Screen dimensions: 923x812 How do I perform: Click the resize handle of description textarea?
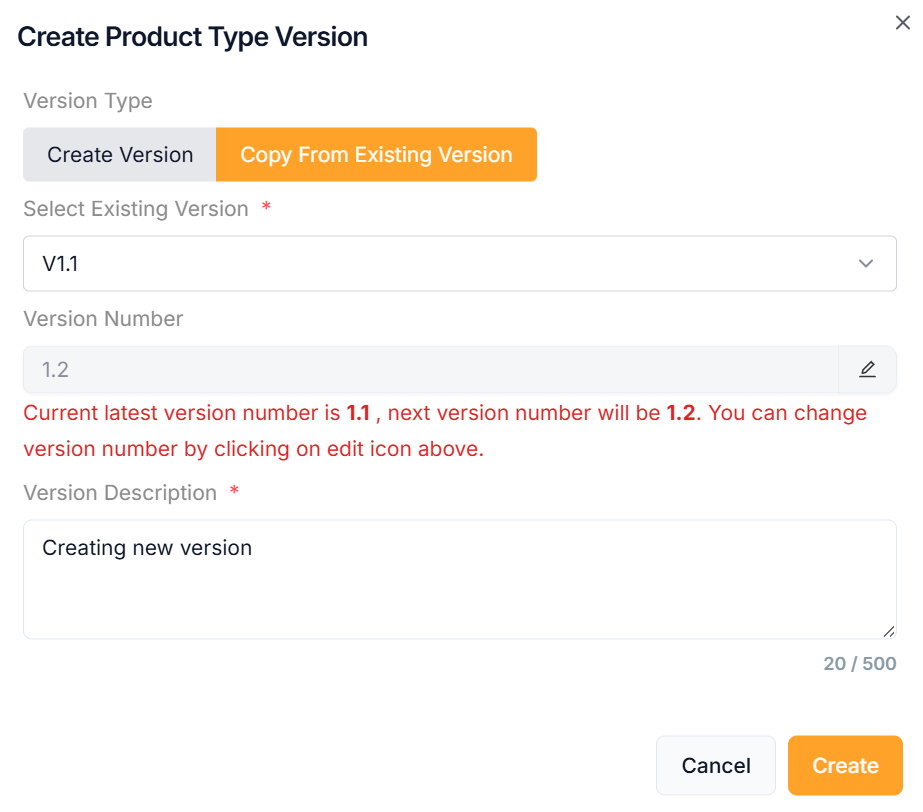click(888, 630)
